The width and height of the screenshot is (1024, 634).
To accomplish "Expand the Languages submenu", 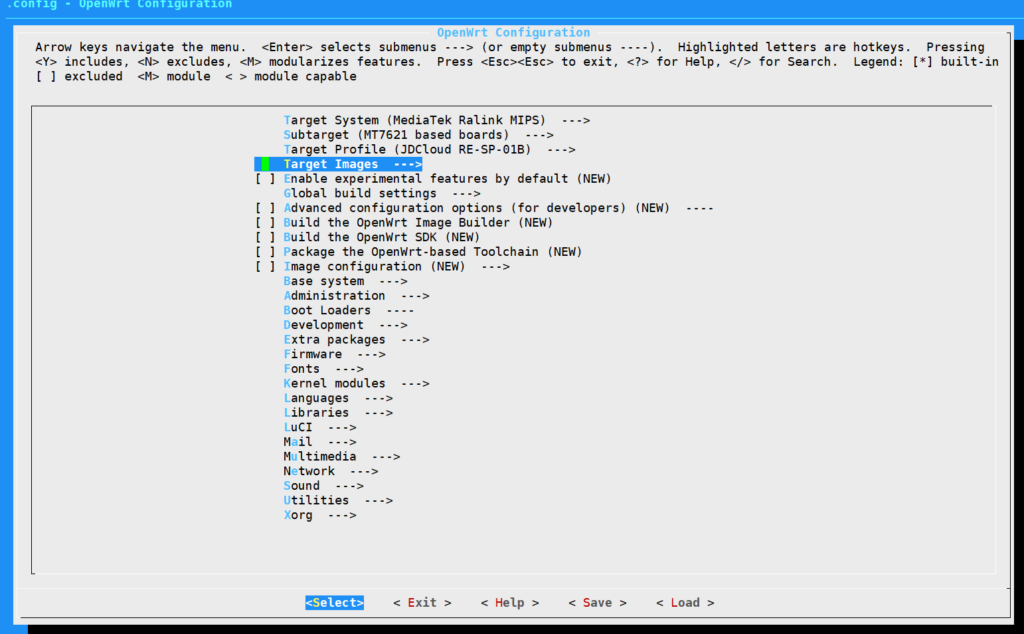I will (x=338, y=398).
